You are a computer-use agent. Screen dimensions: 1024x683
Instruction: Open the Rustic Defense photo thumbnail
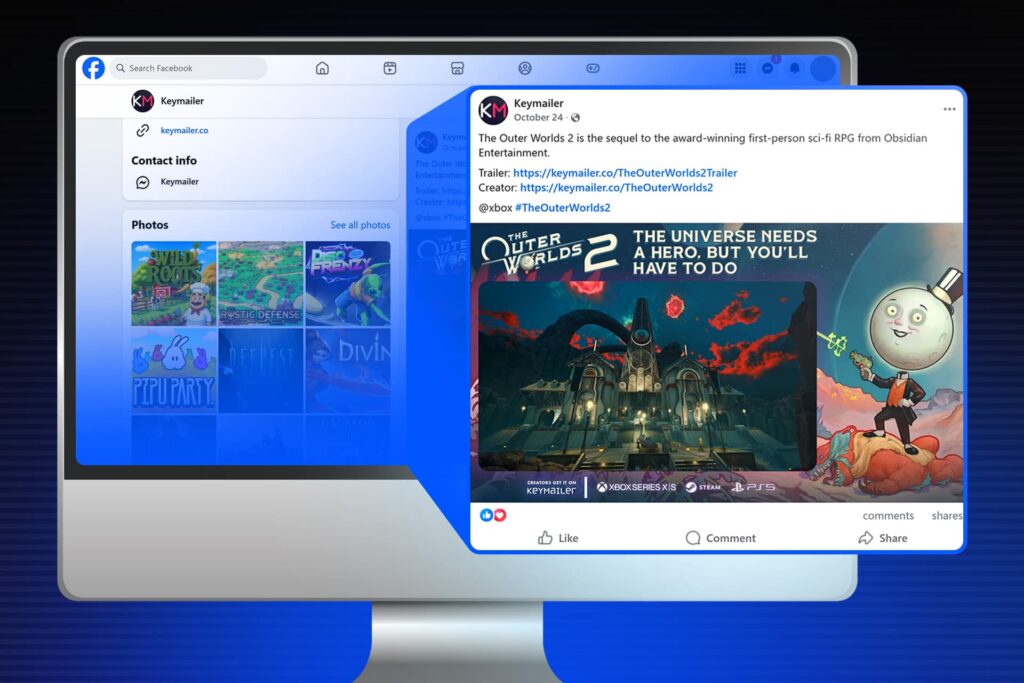click(x=261, y=283)
